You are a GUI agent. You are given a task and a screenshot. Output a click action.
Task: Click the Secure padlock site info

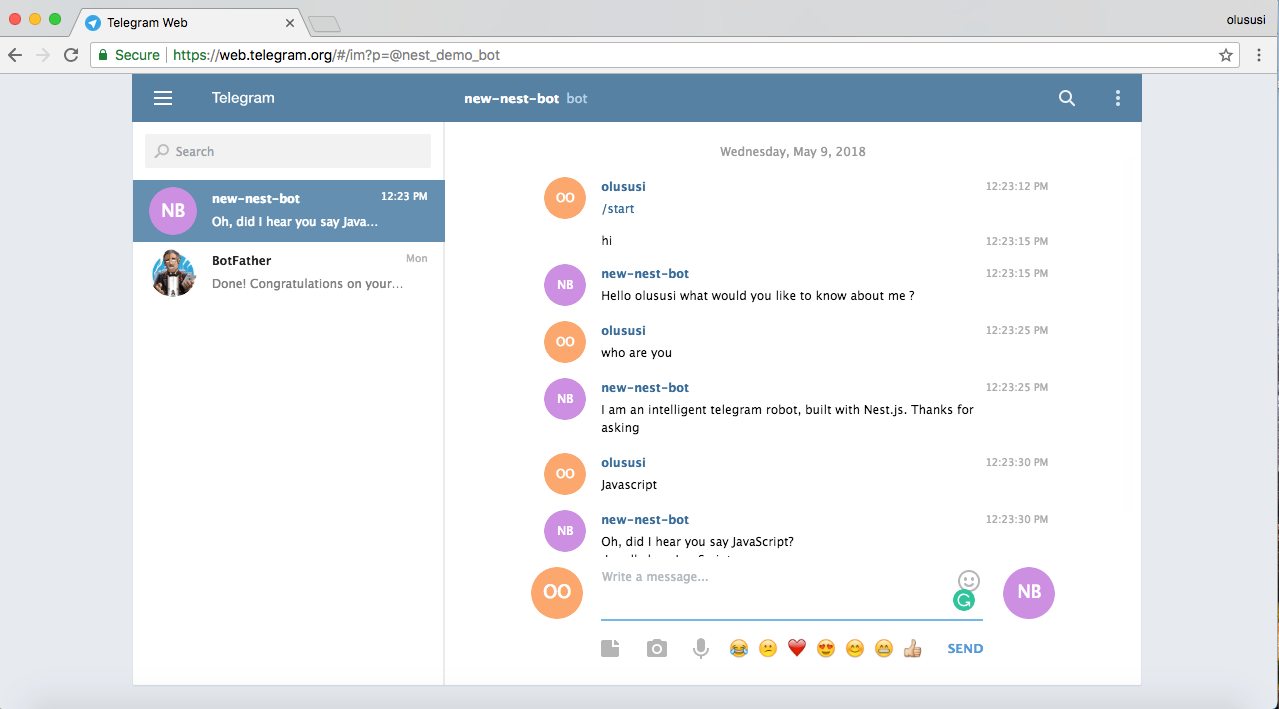[129, 55]
